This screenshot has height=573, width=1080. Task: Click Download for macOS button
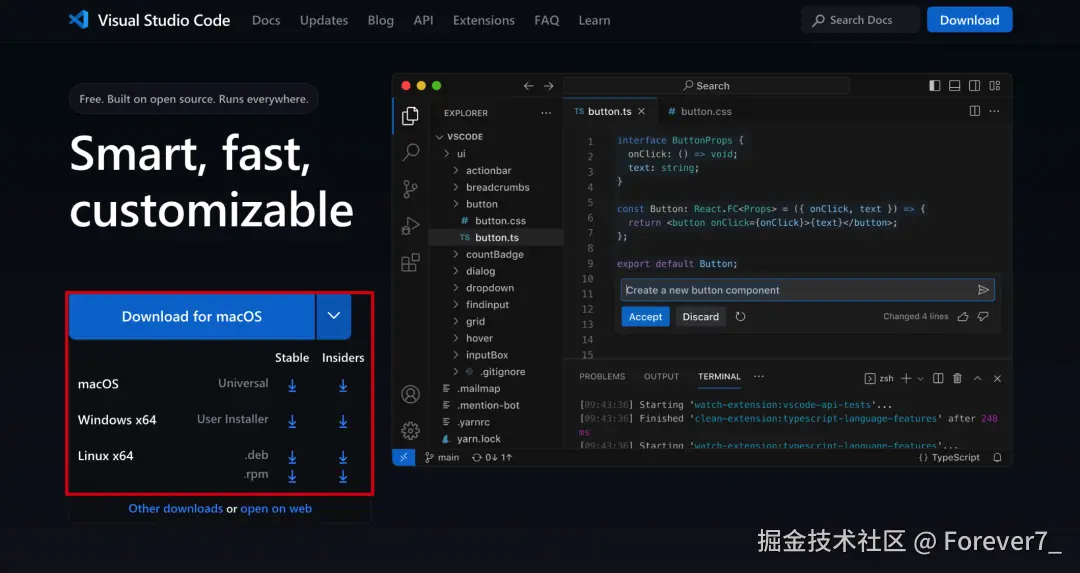191,316
